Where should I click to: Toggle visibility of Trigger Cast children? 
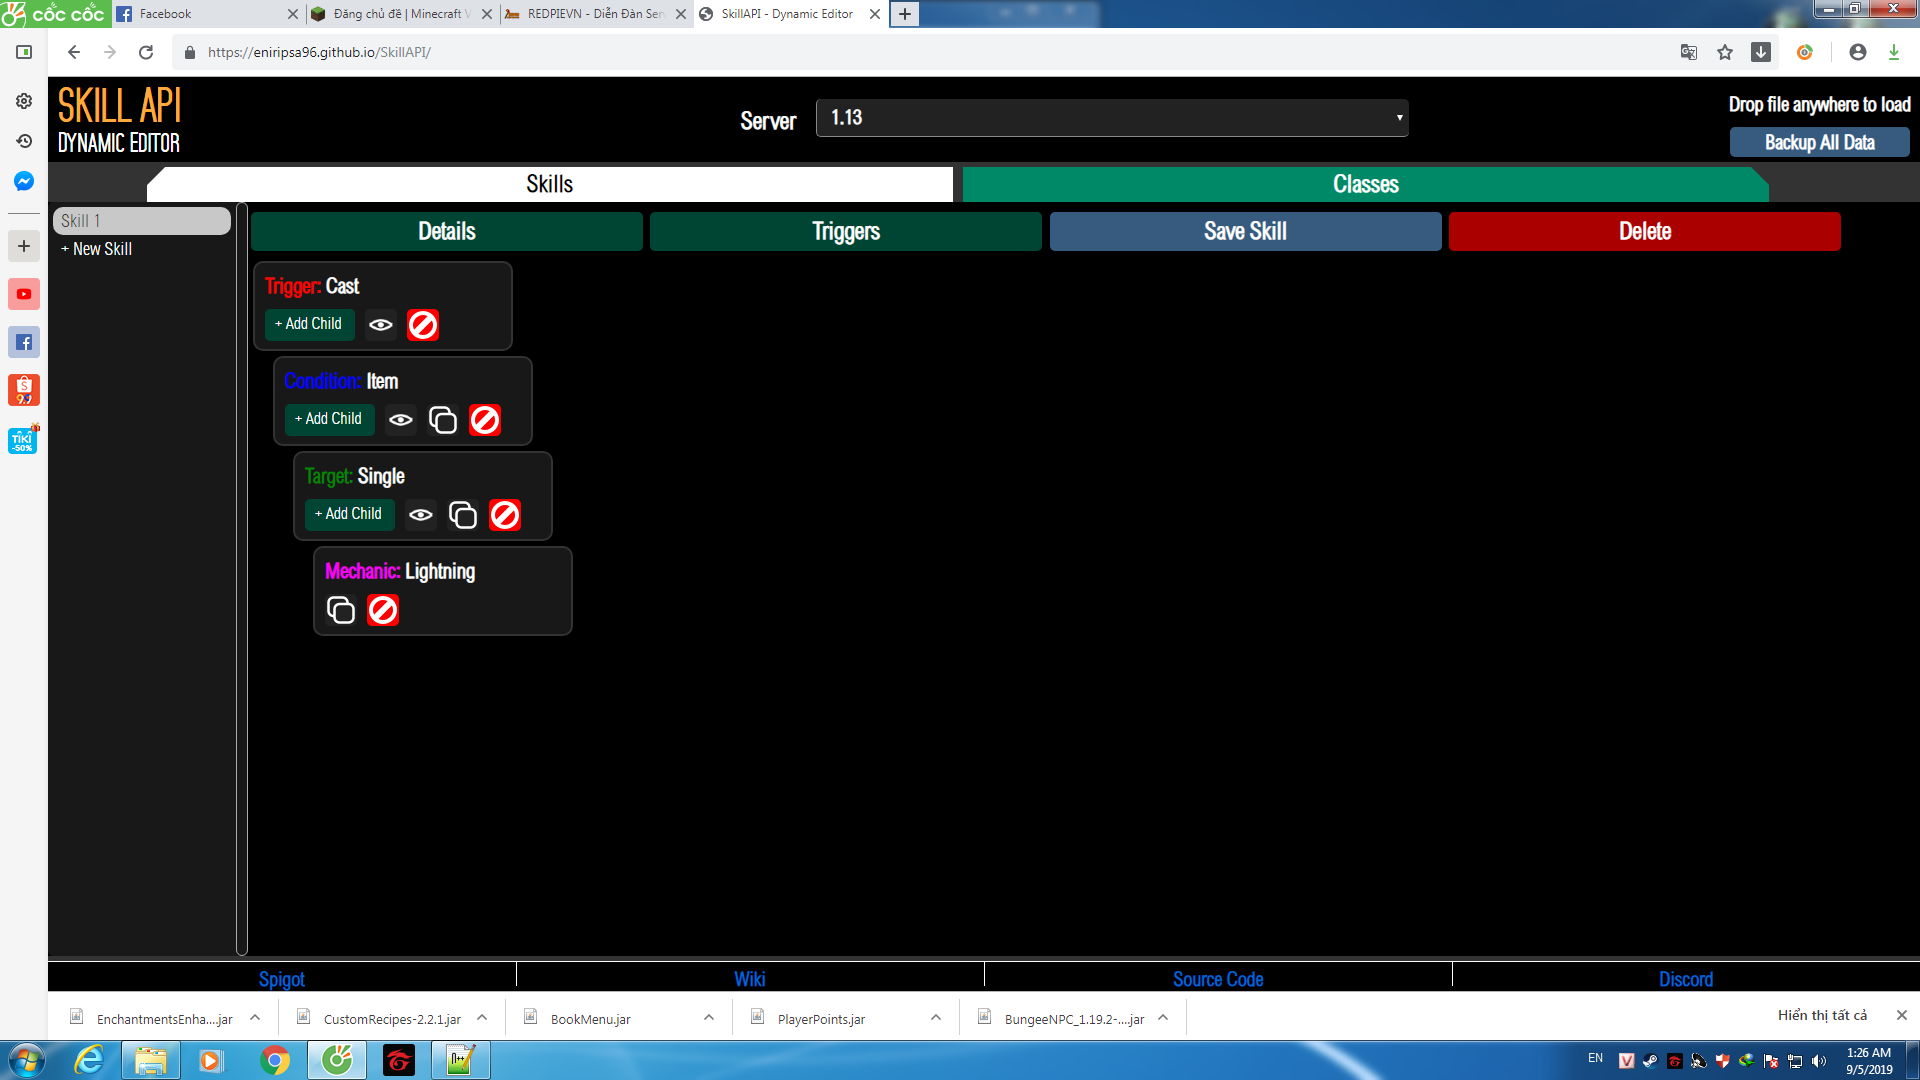coord(381,325)
